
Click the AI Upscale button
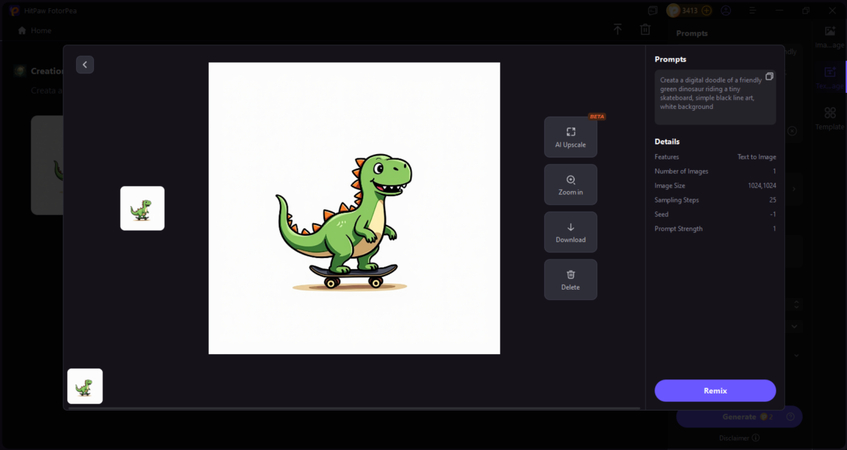[570, 137]
